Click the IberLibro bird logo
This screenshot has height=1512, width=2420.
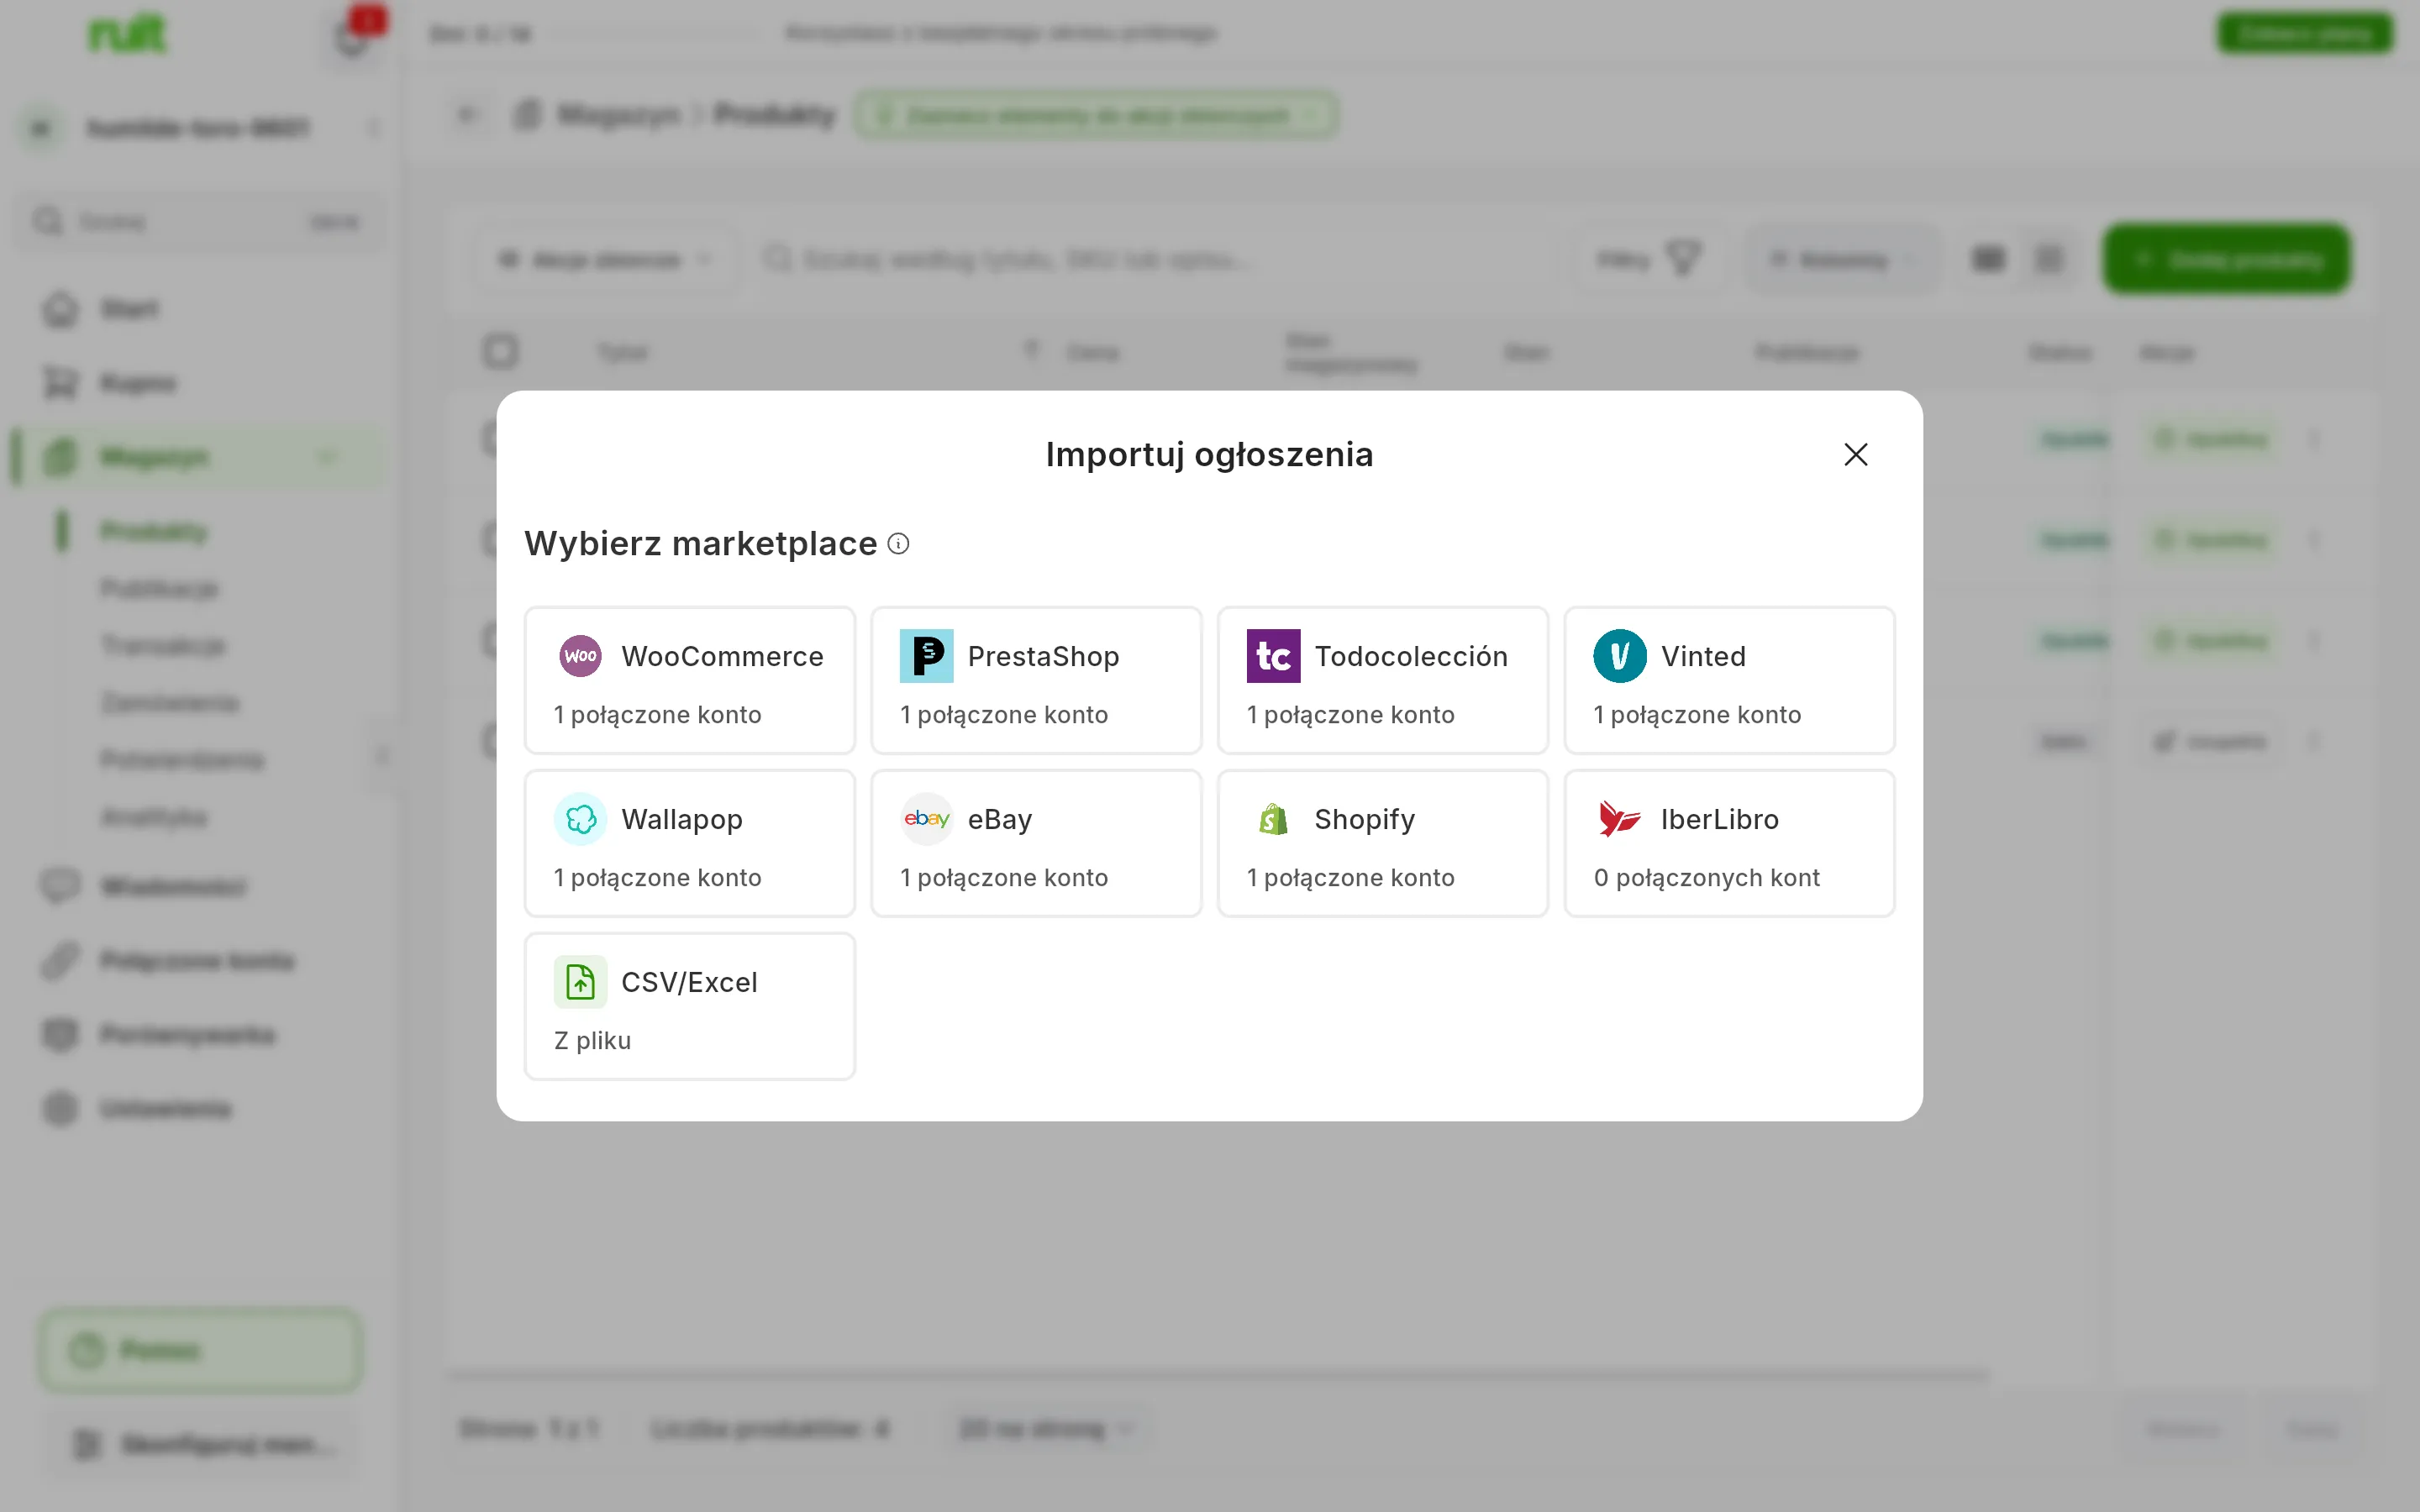[1619, 819]
